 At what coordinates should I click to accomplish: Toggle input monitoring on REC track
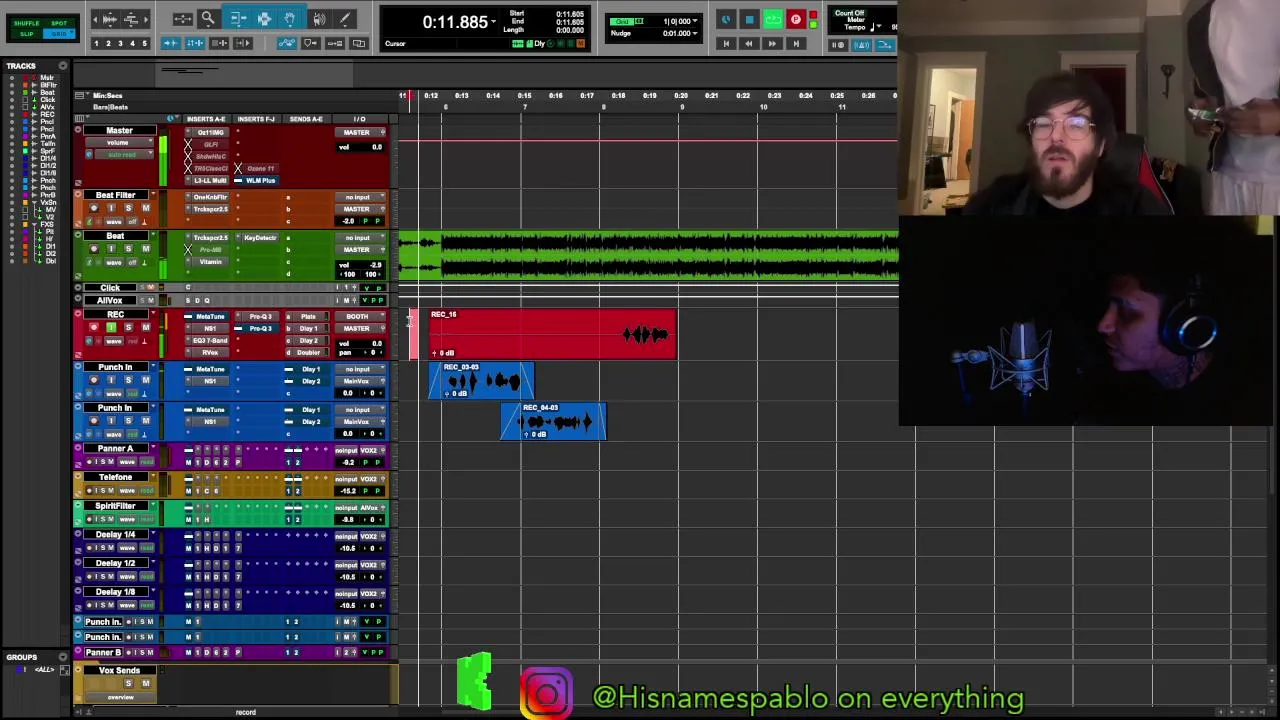[x=111, y=328]
